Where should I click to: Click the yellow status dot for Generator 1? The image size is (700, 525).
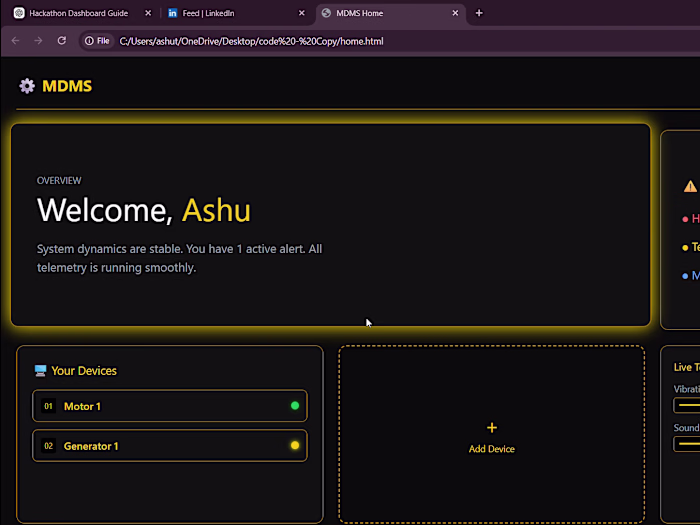click(x=295, y=445)
